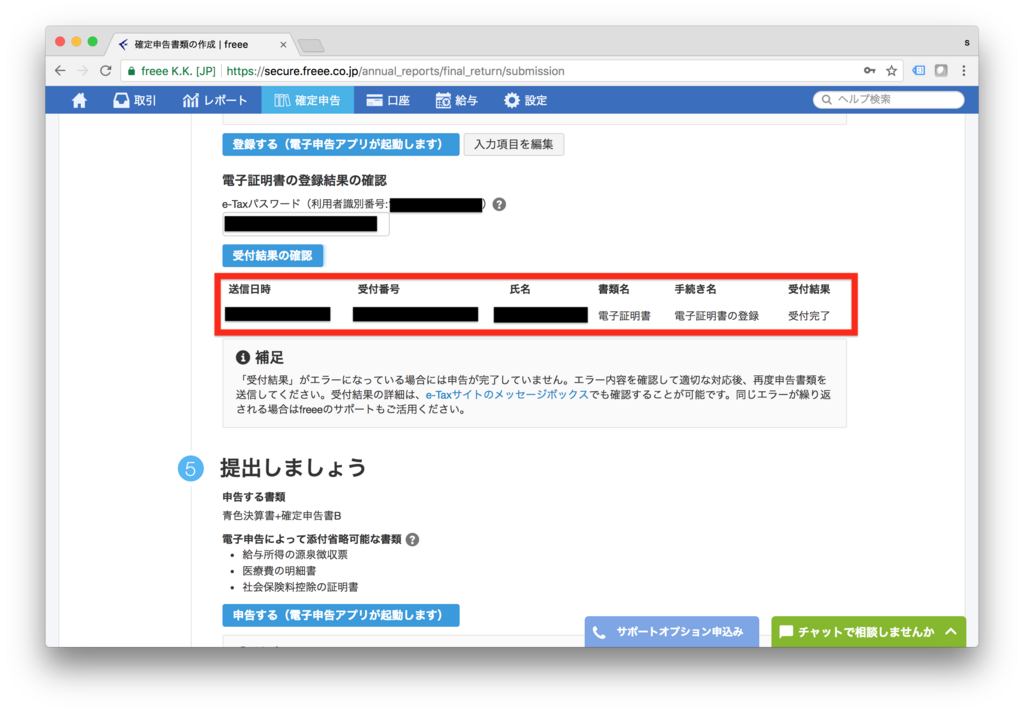Click the 受付結果 column header
The height and width of the screenshot is (712, 1024).
(808, 289)
